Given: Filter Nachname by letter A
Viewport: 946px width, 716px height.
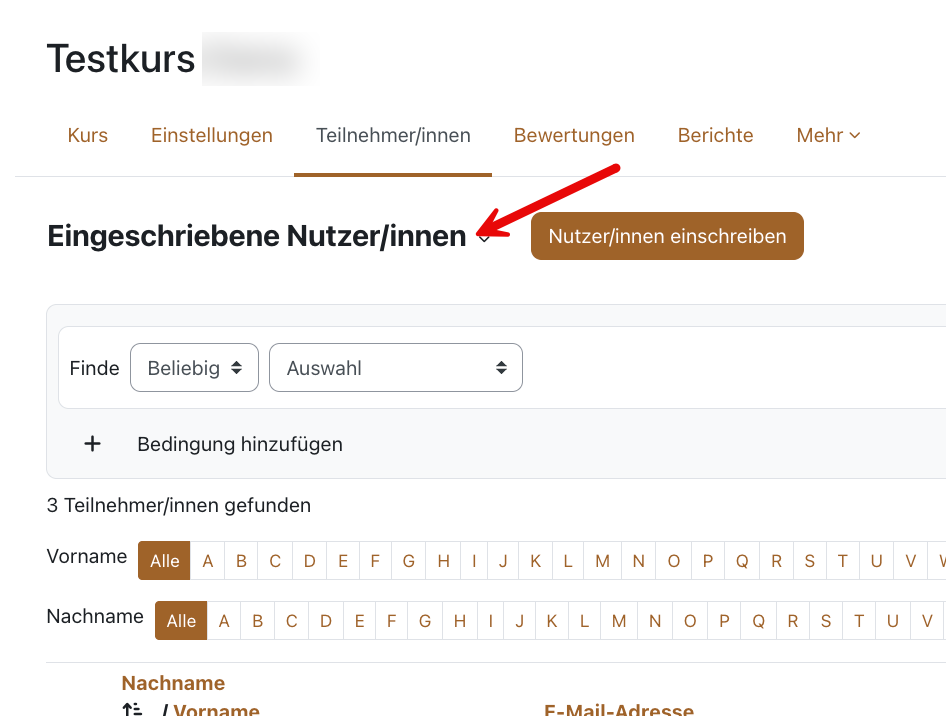Looking at the screenshot, I should 224,621.
